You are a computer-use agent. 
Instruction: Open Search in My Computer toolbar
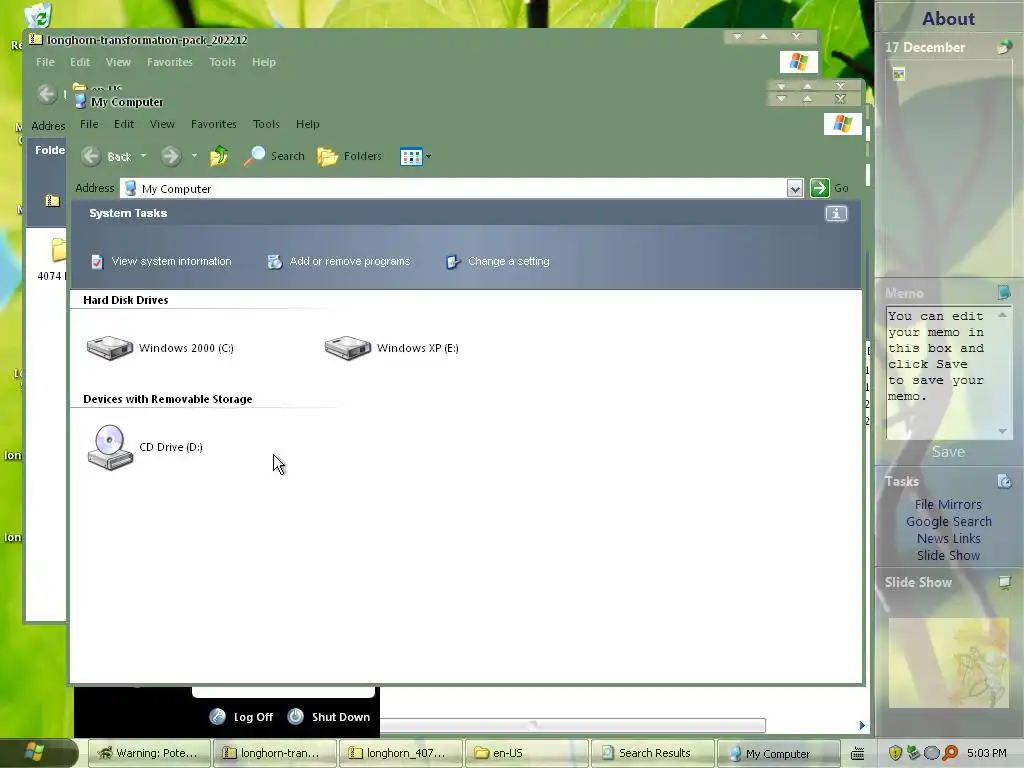(x=274, y=156)
